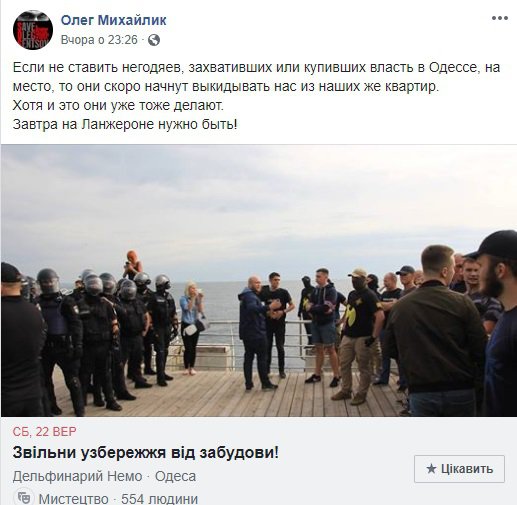The height and width of the screenshot is (505, 517).
Task: Click the line Хотя и это они уже тоже делают
Action: (x=118, y=105)
